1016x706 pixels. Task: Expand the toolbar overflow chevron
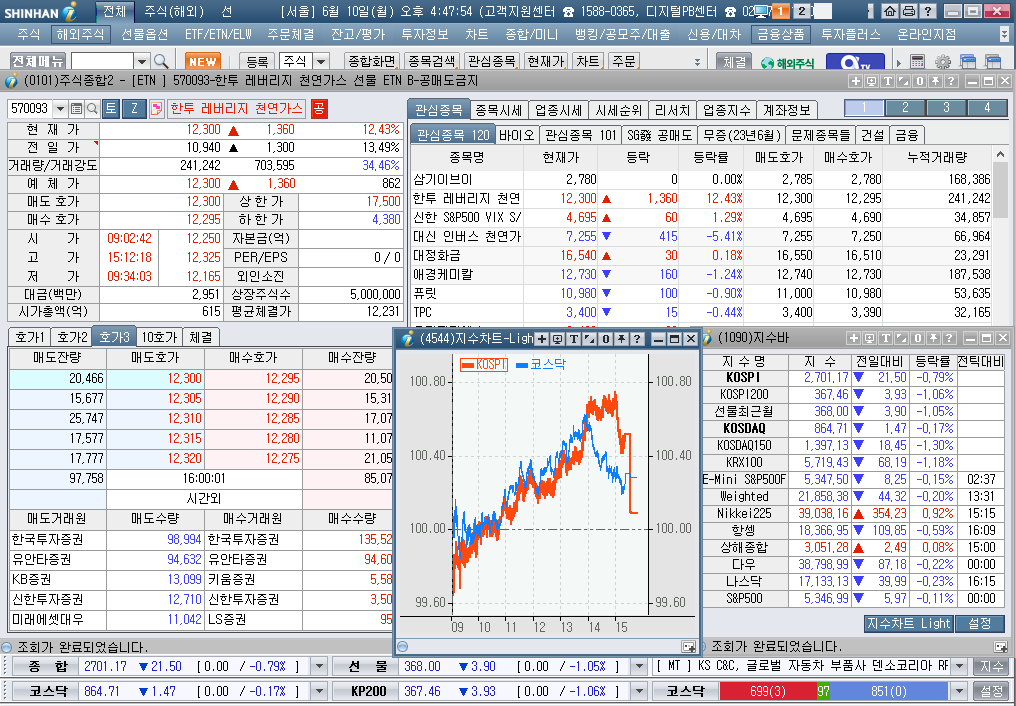coord(697,63)
